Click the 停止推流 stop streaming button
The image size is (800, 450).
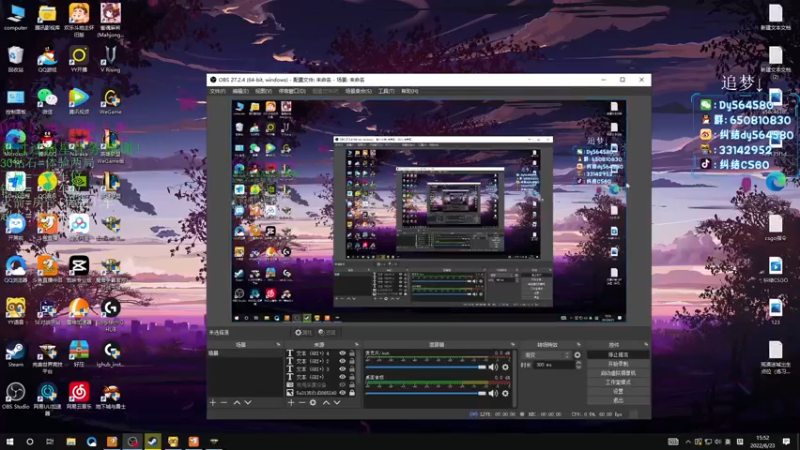click(x=617, y=355)
